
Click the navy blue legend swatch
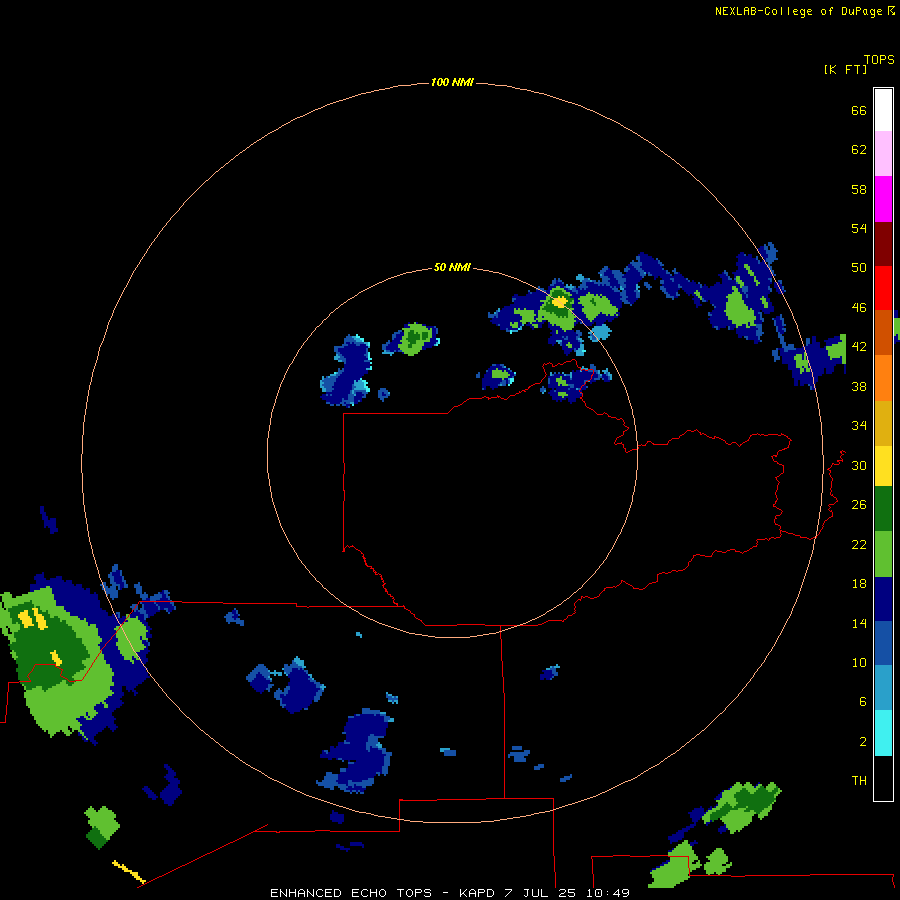pyautogui.click(x=883, y=599)
